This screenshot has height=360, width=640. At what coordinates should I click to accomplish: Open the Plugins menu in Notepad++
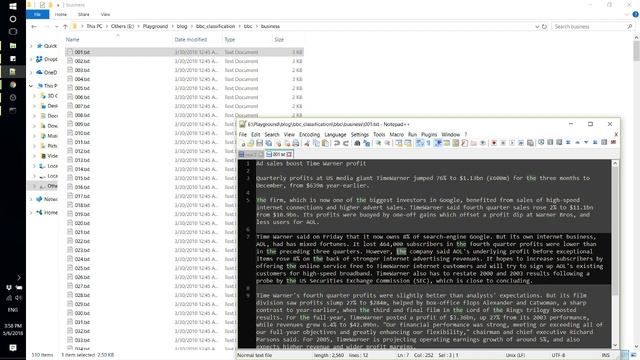(x=429, y=134)
